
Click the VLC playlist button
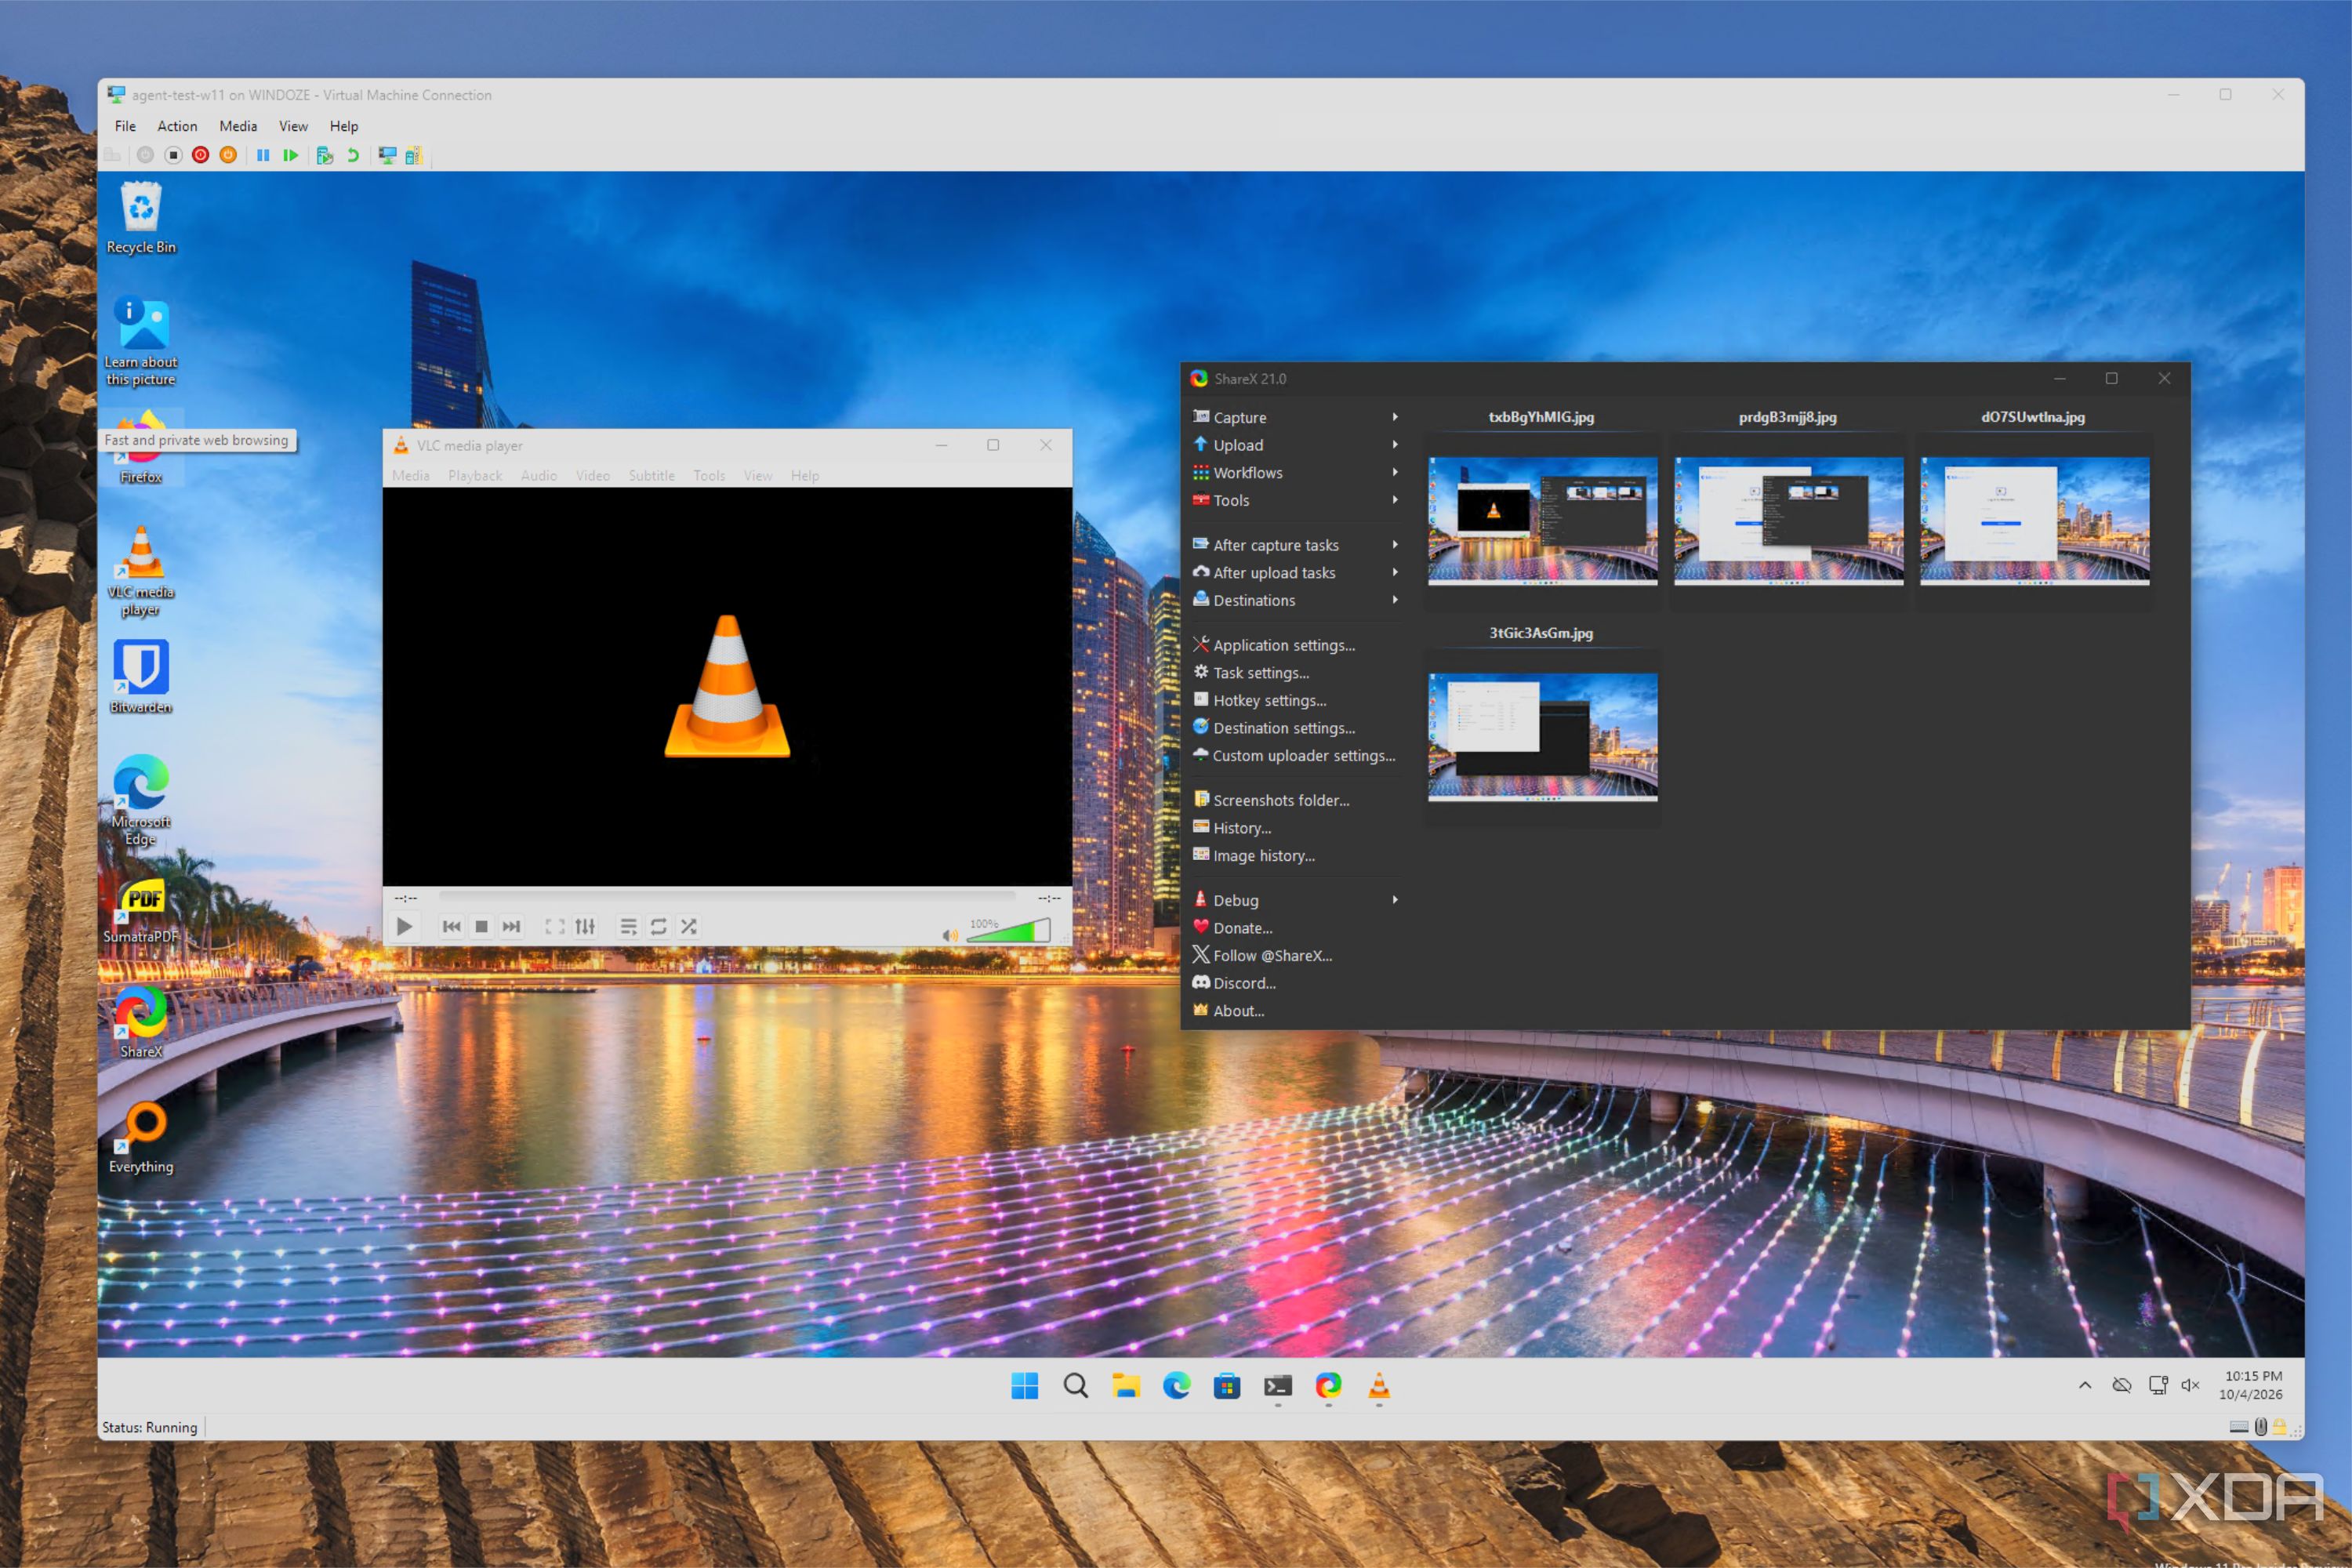coord(628,927)
